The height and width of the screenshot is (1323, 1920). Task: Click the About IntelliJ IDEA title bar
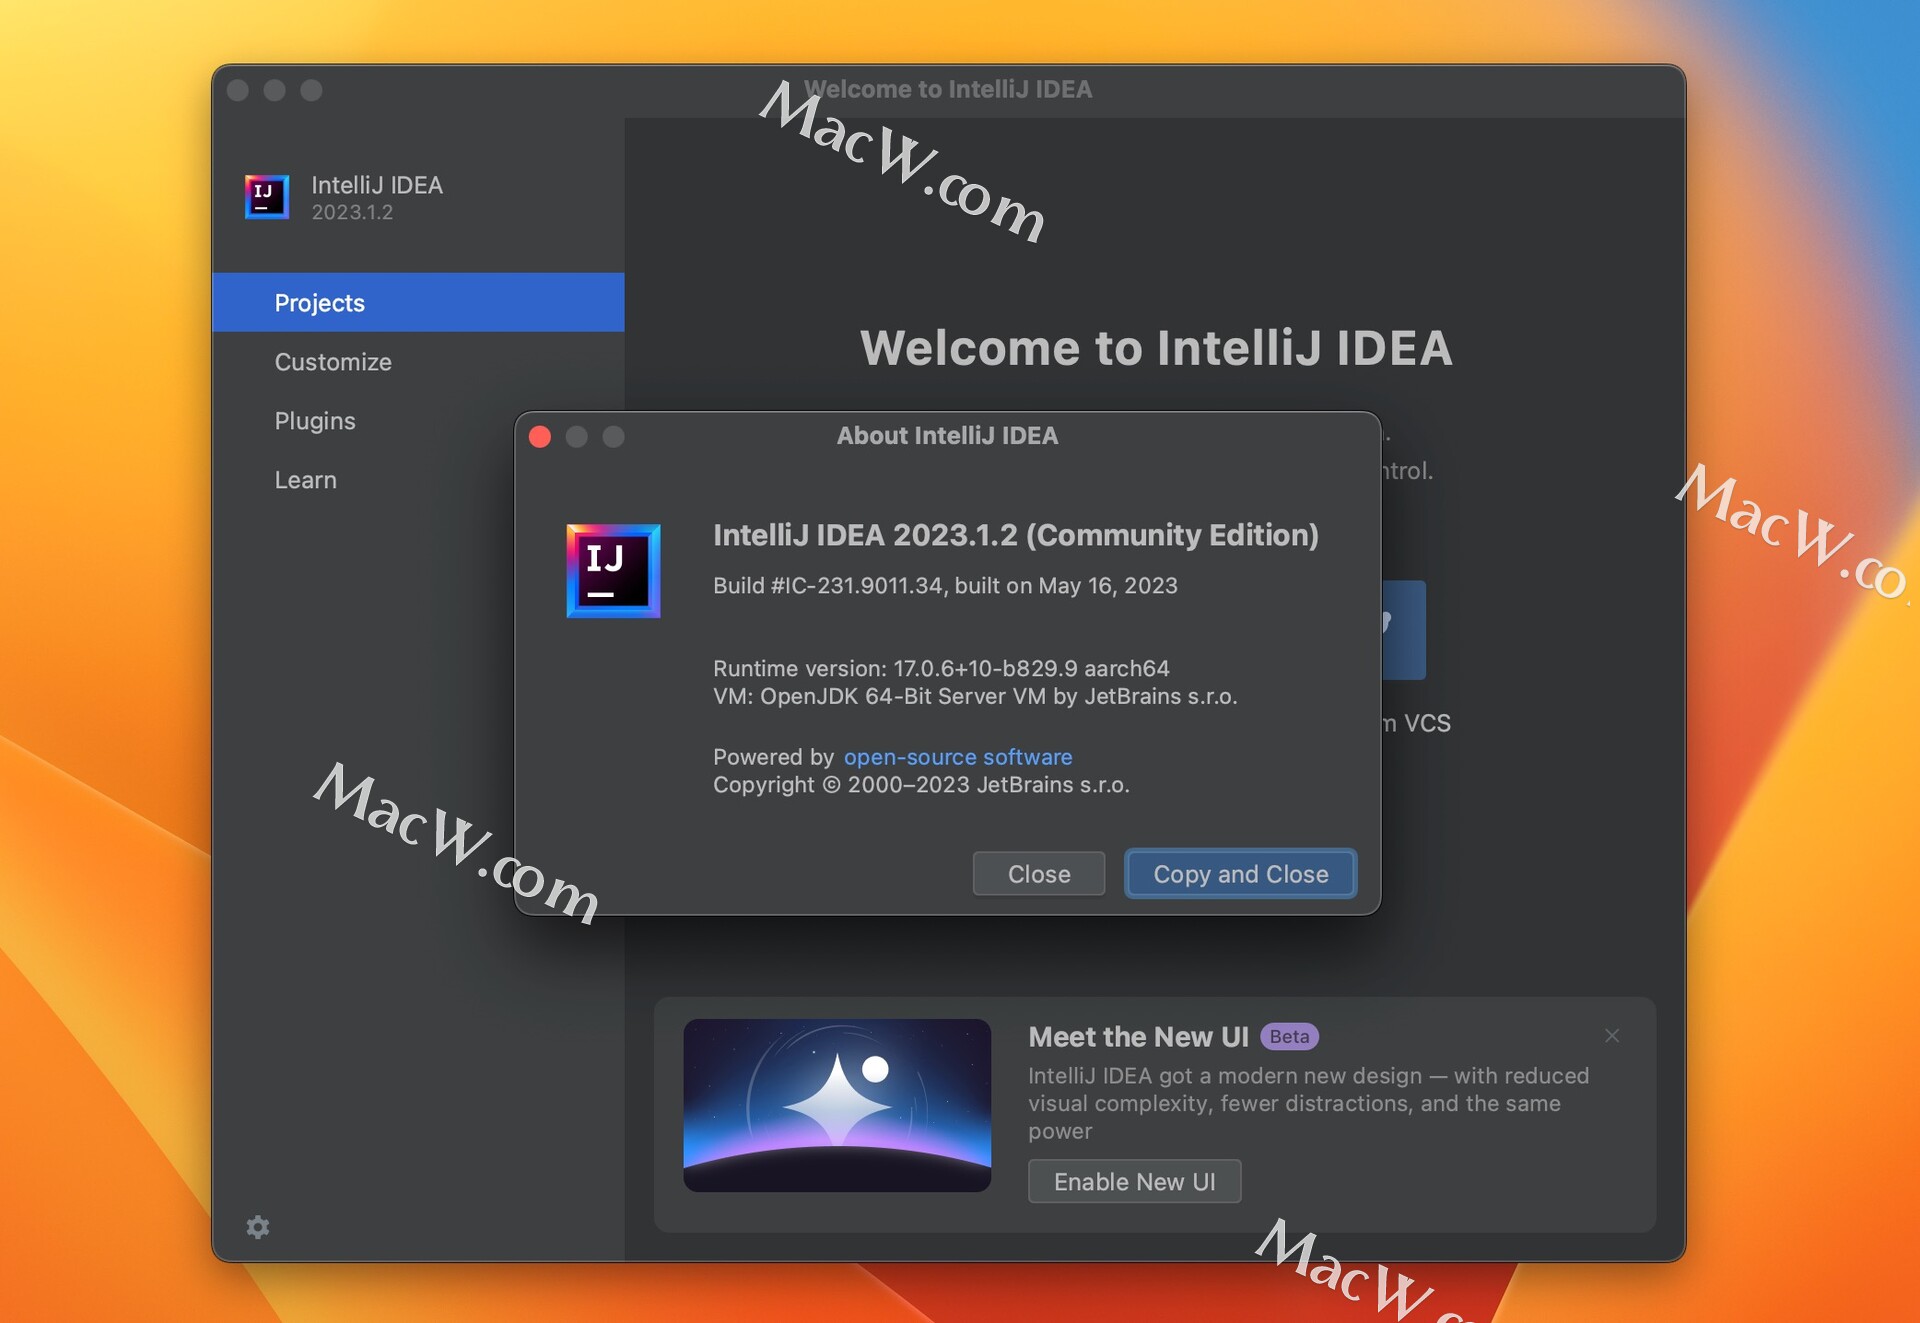pos(947,436)
